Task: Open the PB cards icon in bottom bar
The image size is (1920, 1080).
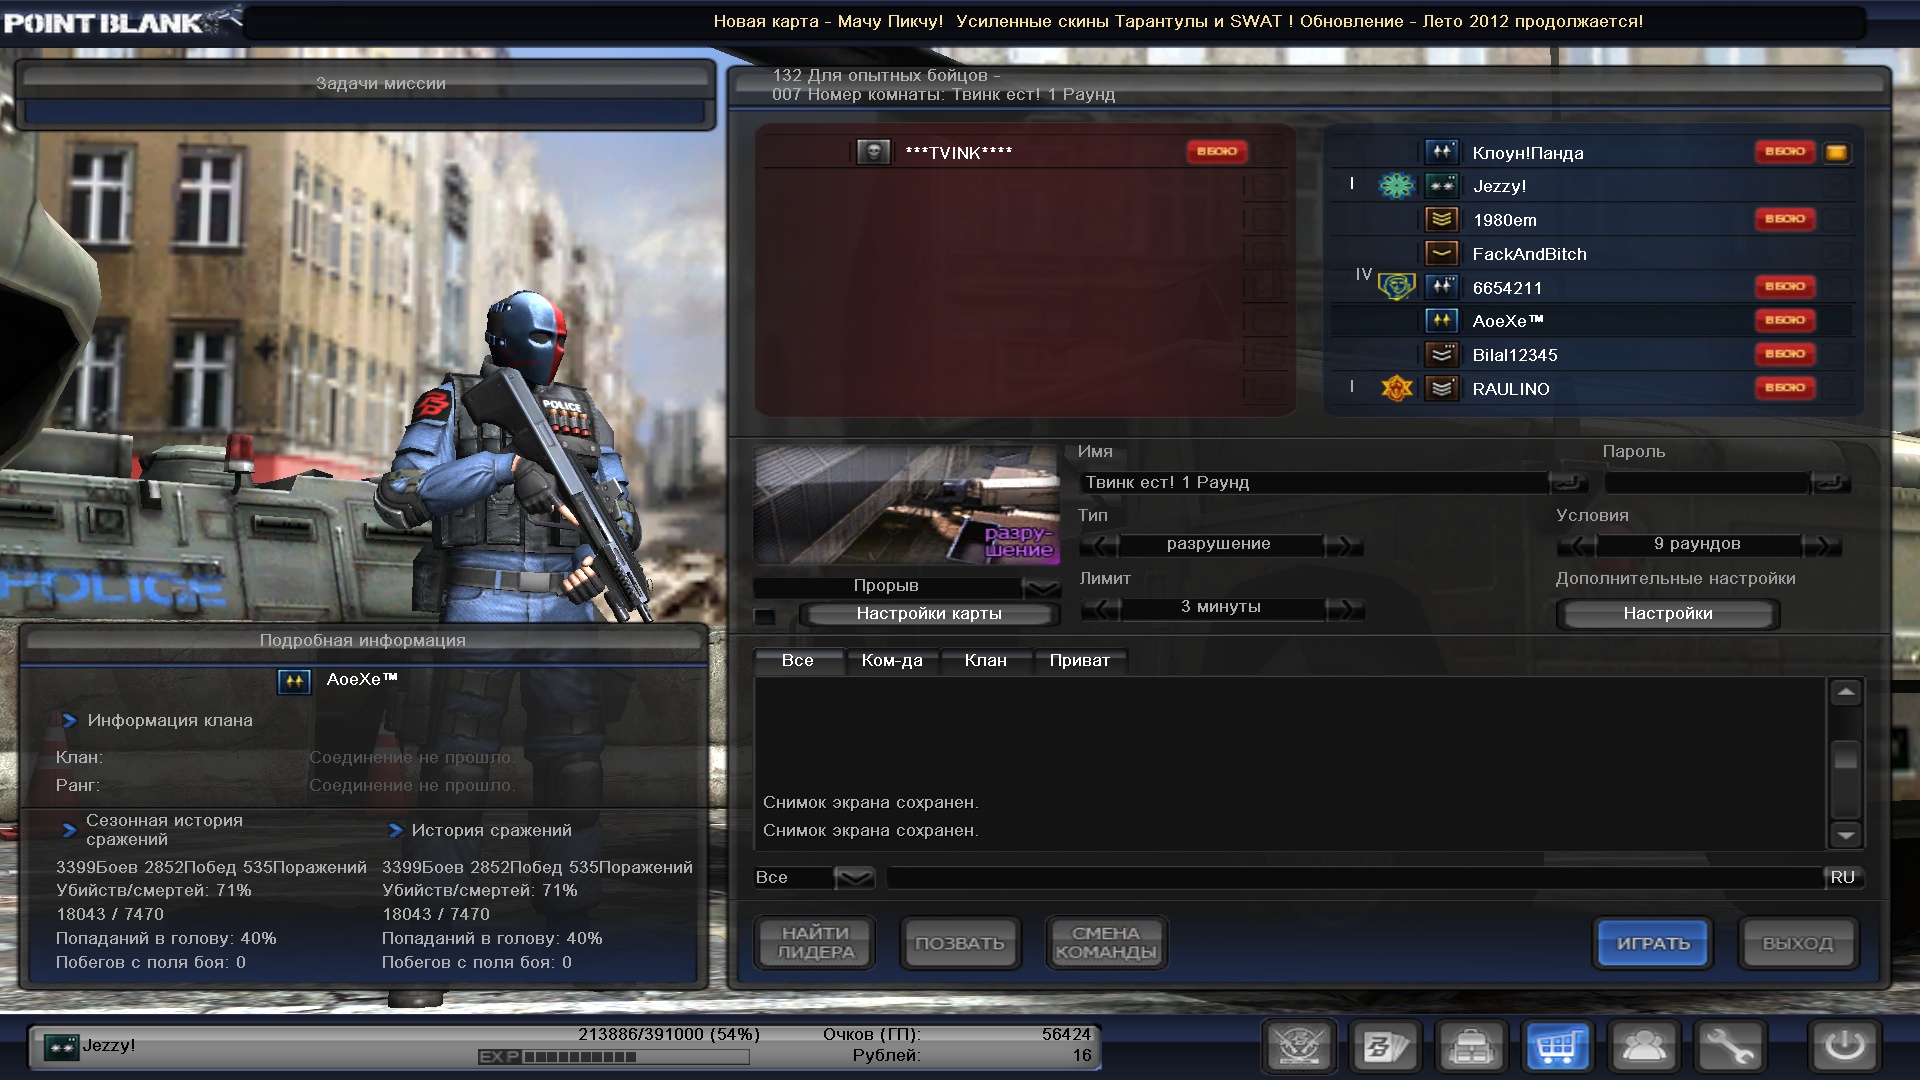Action: click(x=1386, y=1047)
